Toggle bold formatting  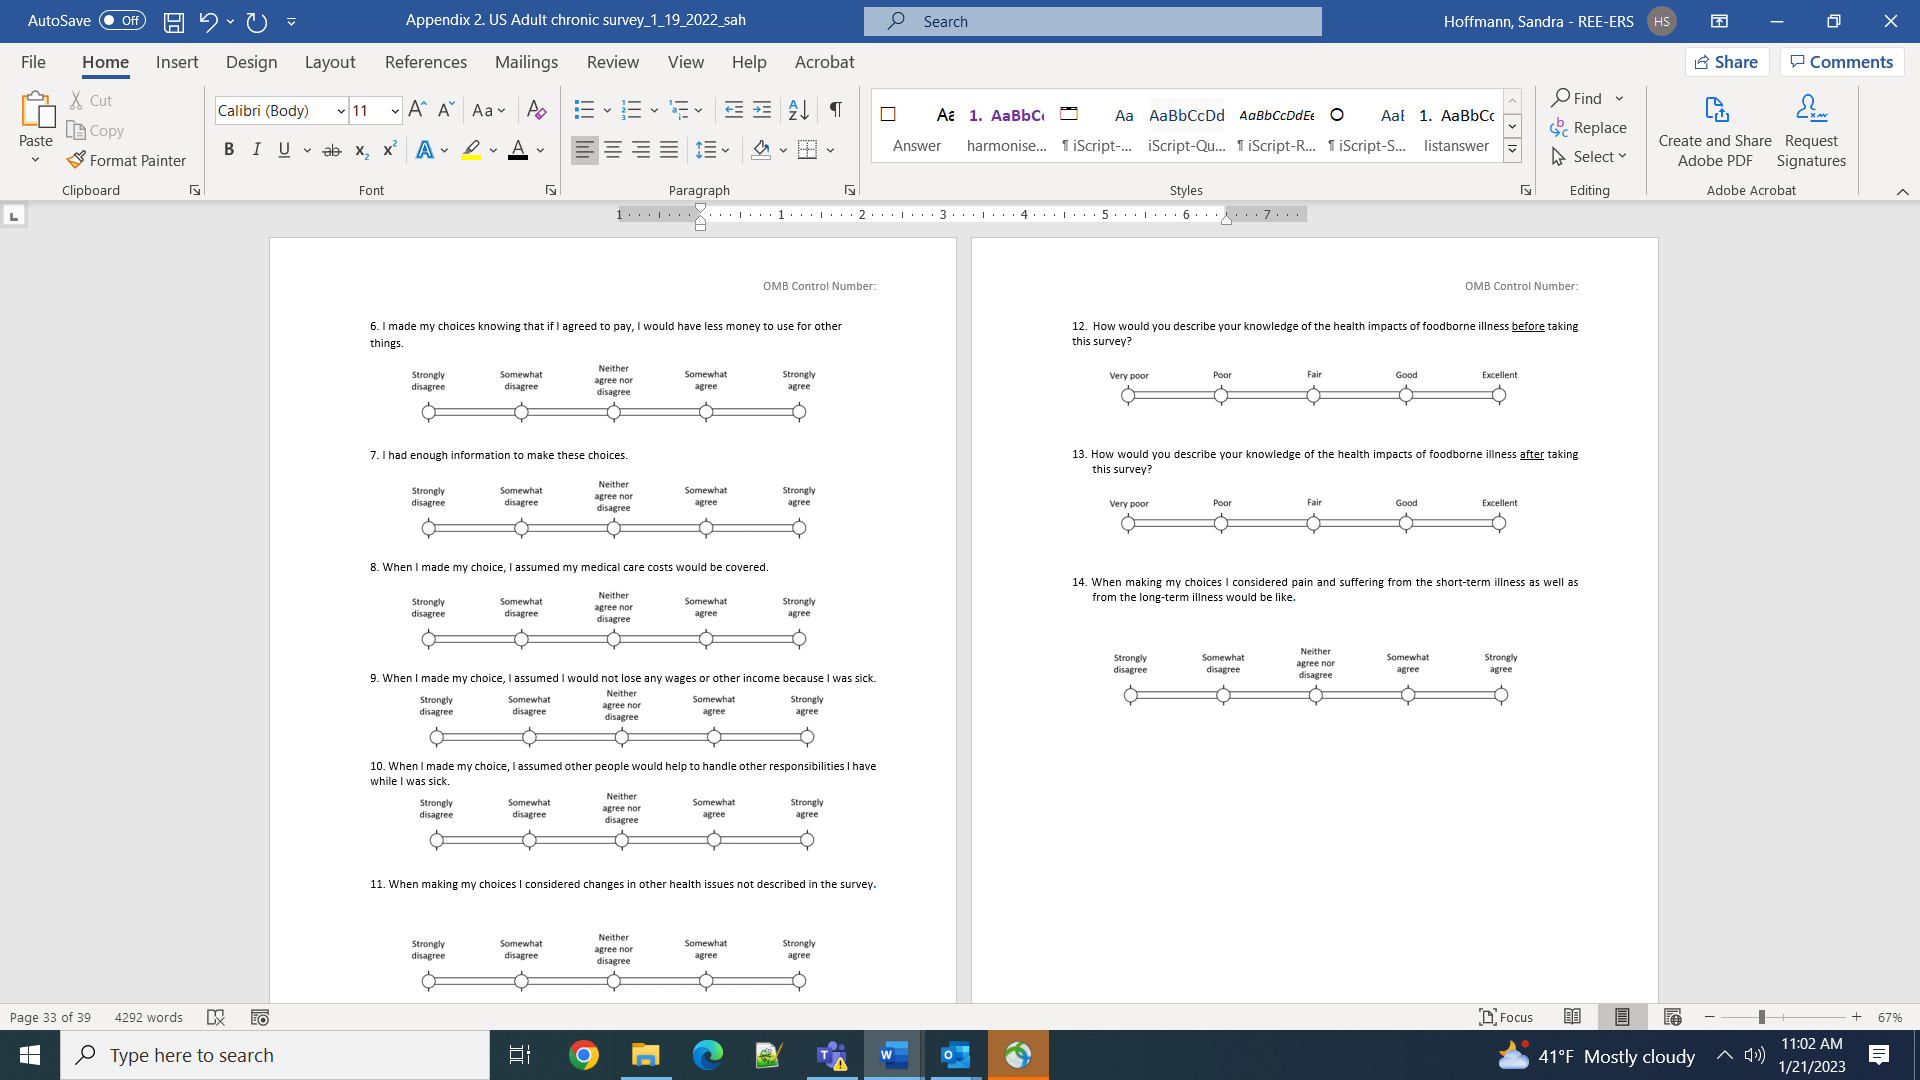(x=229, y=150)
